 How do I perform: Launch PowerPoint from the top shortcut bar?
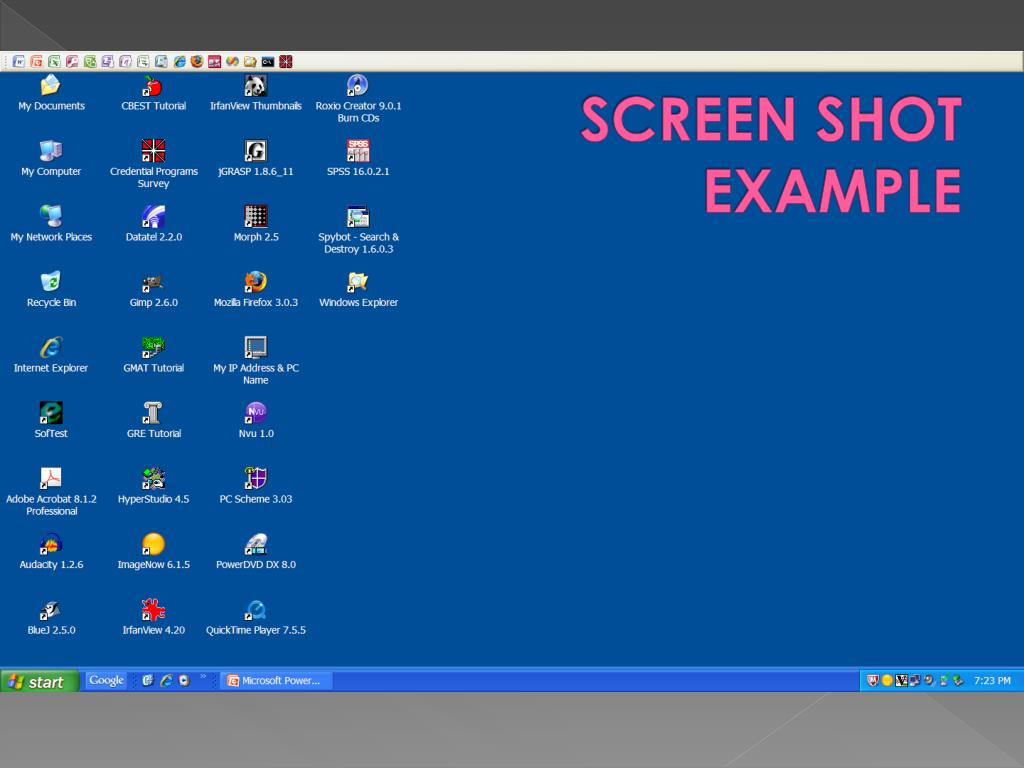pyautogui.click(x=37, y=61)
